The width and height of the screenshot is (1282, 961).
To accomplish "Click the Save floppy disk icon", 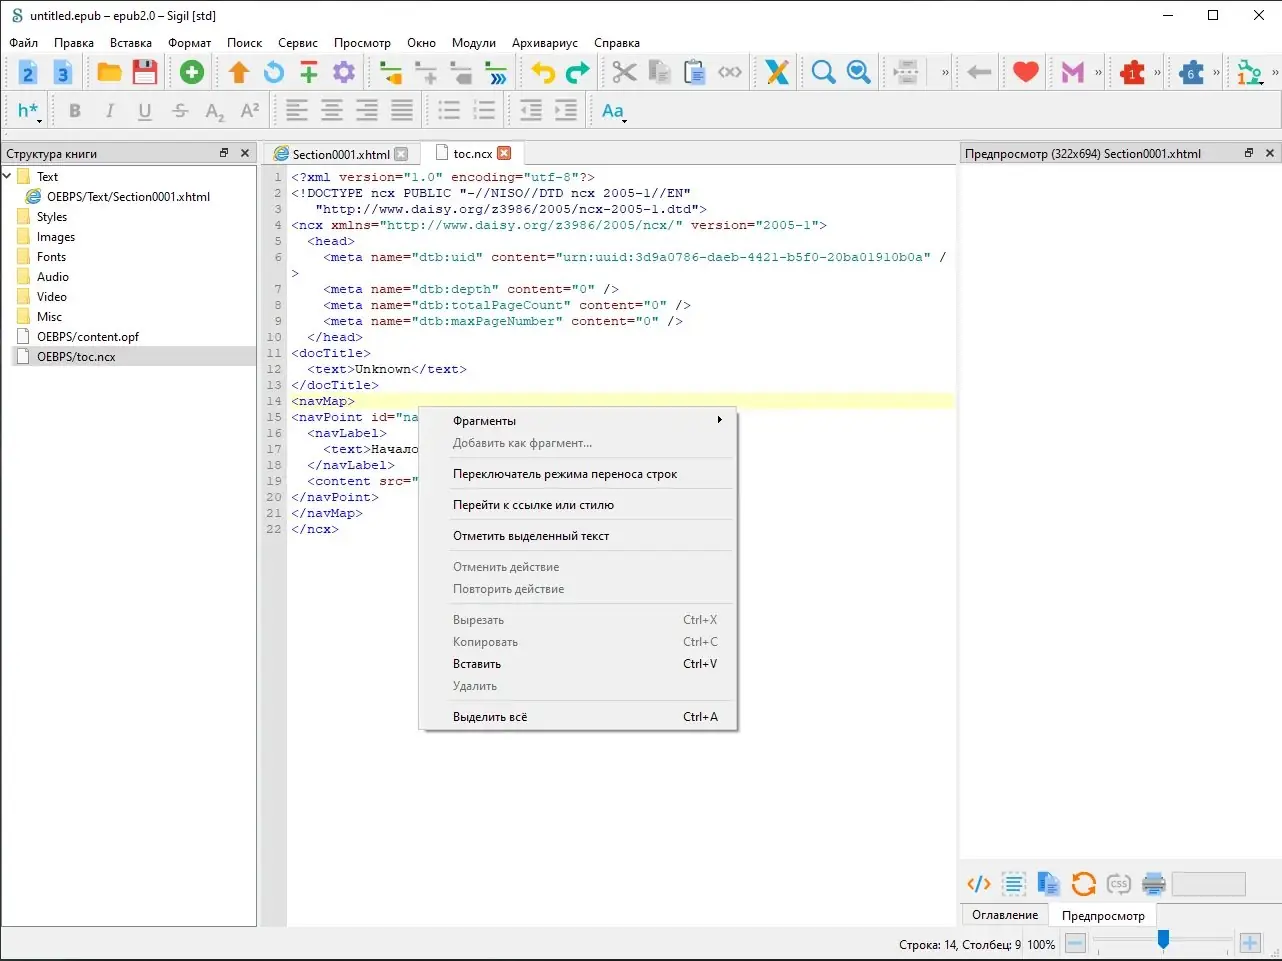I will 145,72.
